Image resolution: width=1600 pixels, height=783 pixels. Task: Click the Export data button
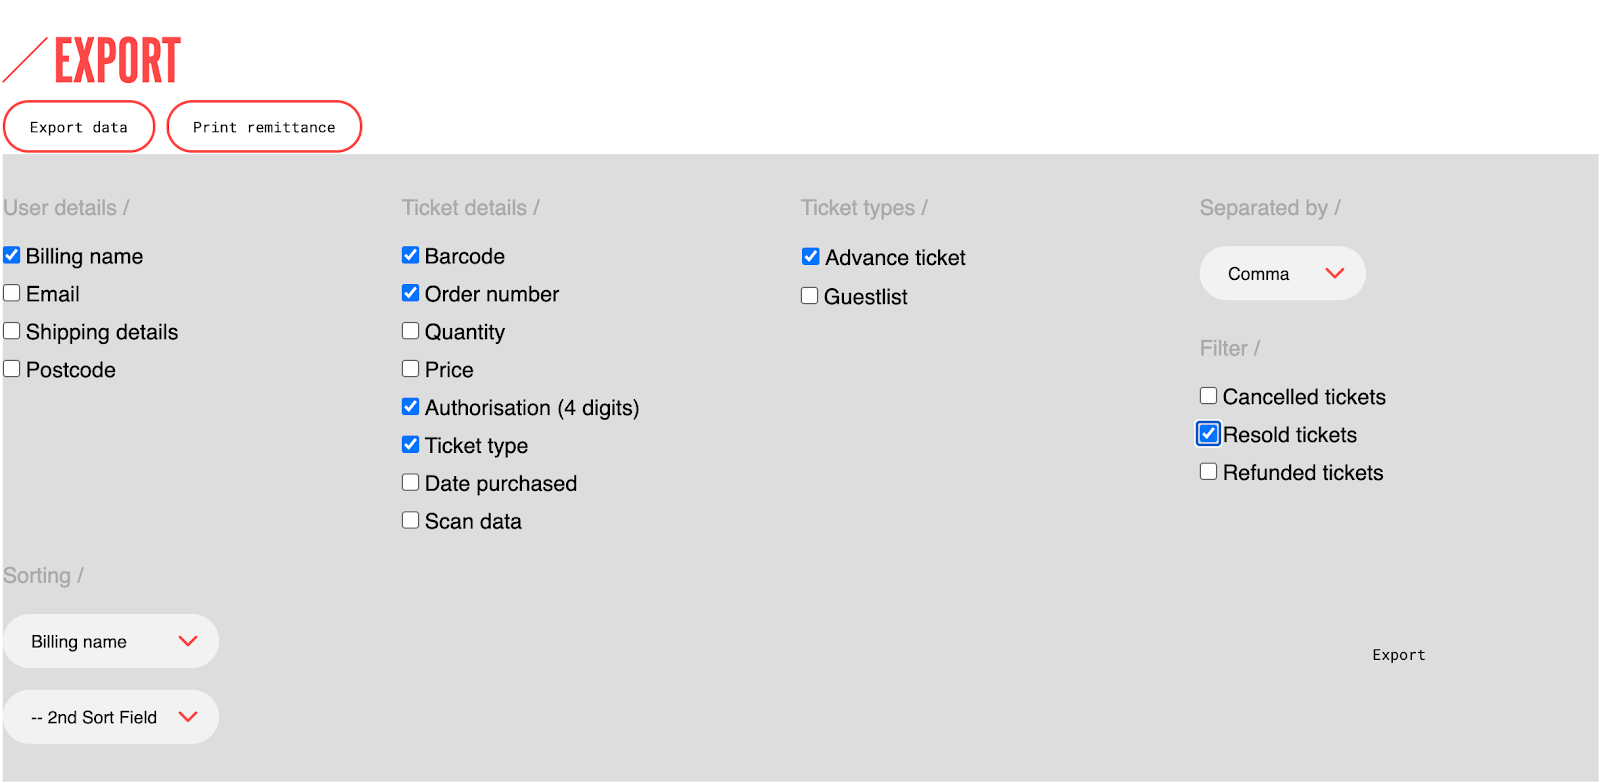point(79,127)
